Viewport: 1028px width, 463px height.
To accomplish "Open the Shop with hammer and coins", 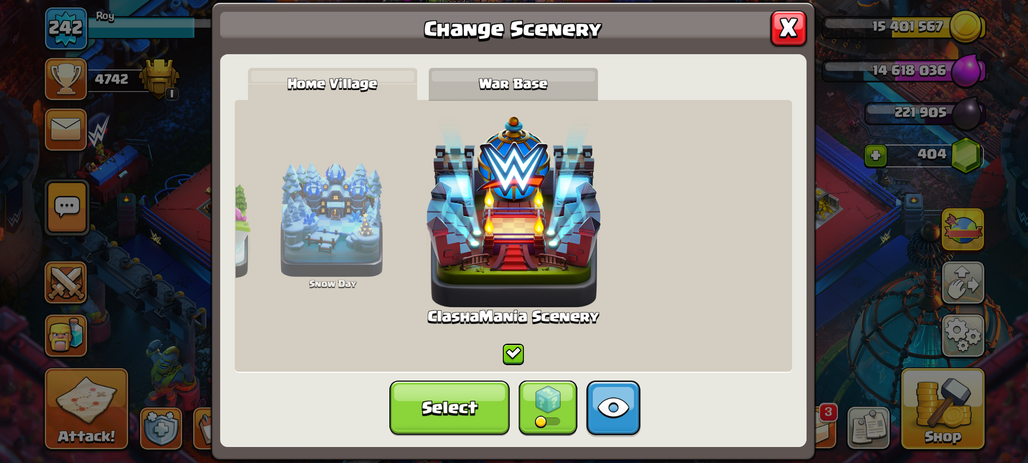I will click(x=943, y=409).
